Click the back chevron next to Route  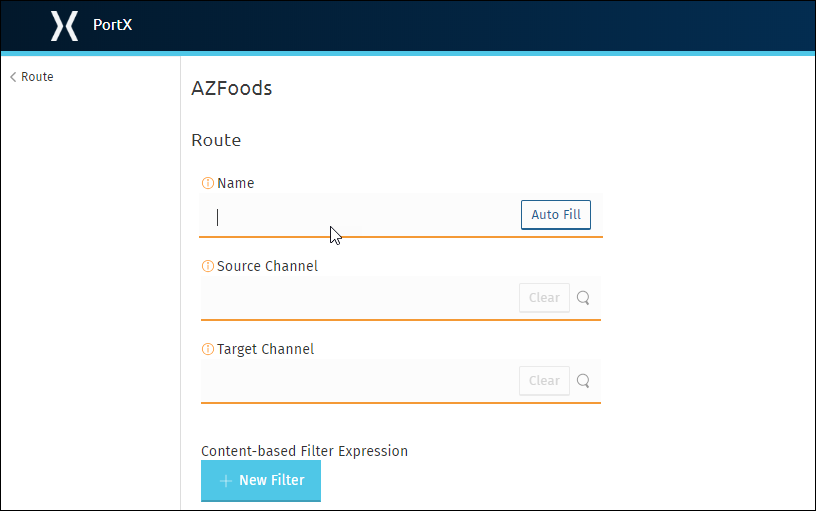[x=13, y=77]
